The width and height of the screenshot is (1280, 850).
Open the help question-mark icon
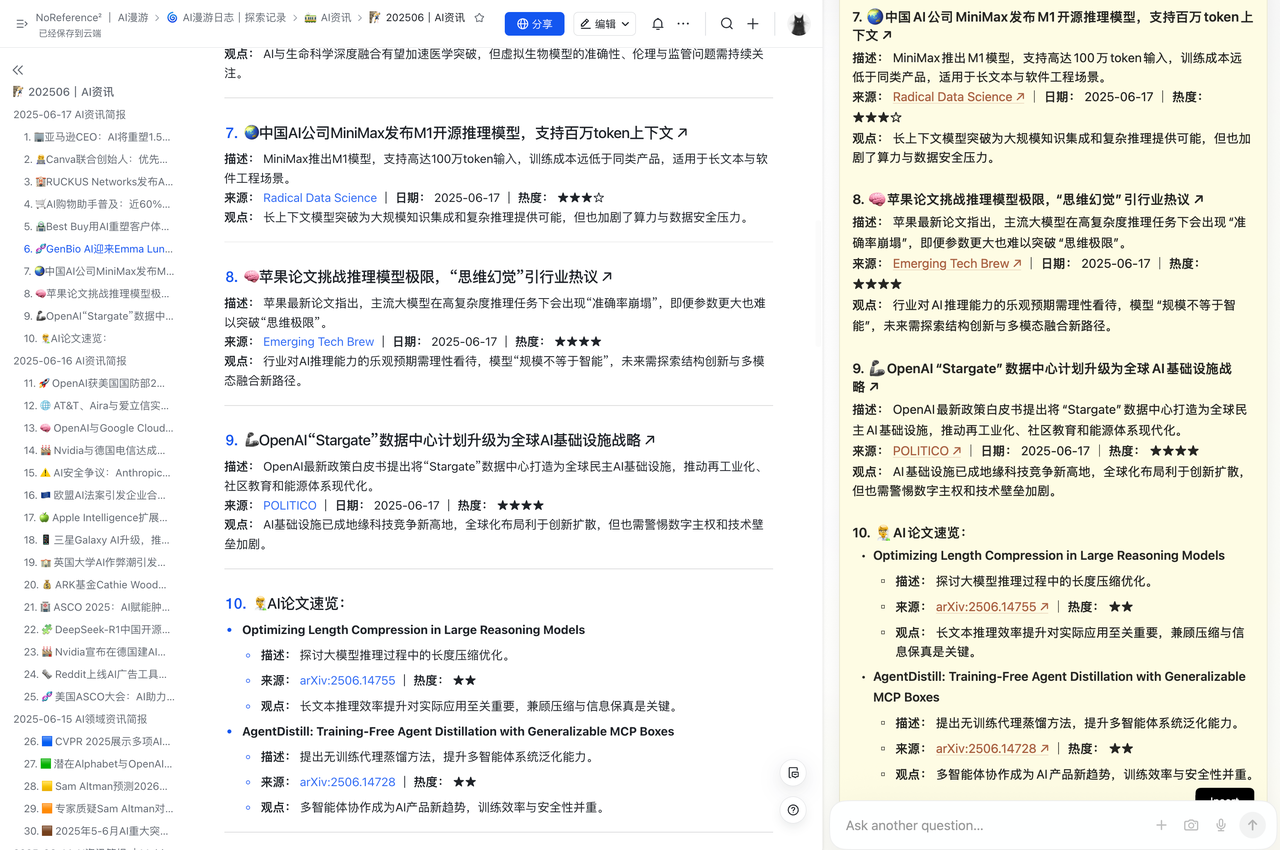pos(793,810)
